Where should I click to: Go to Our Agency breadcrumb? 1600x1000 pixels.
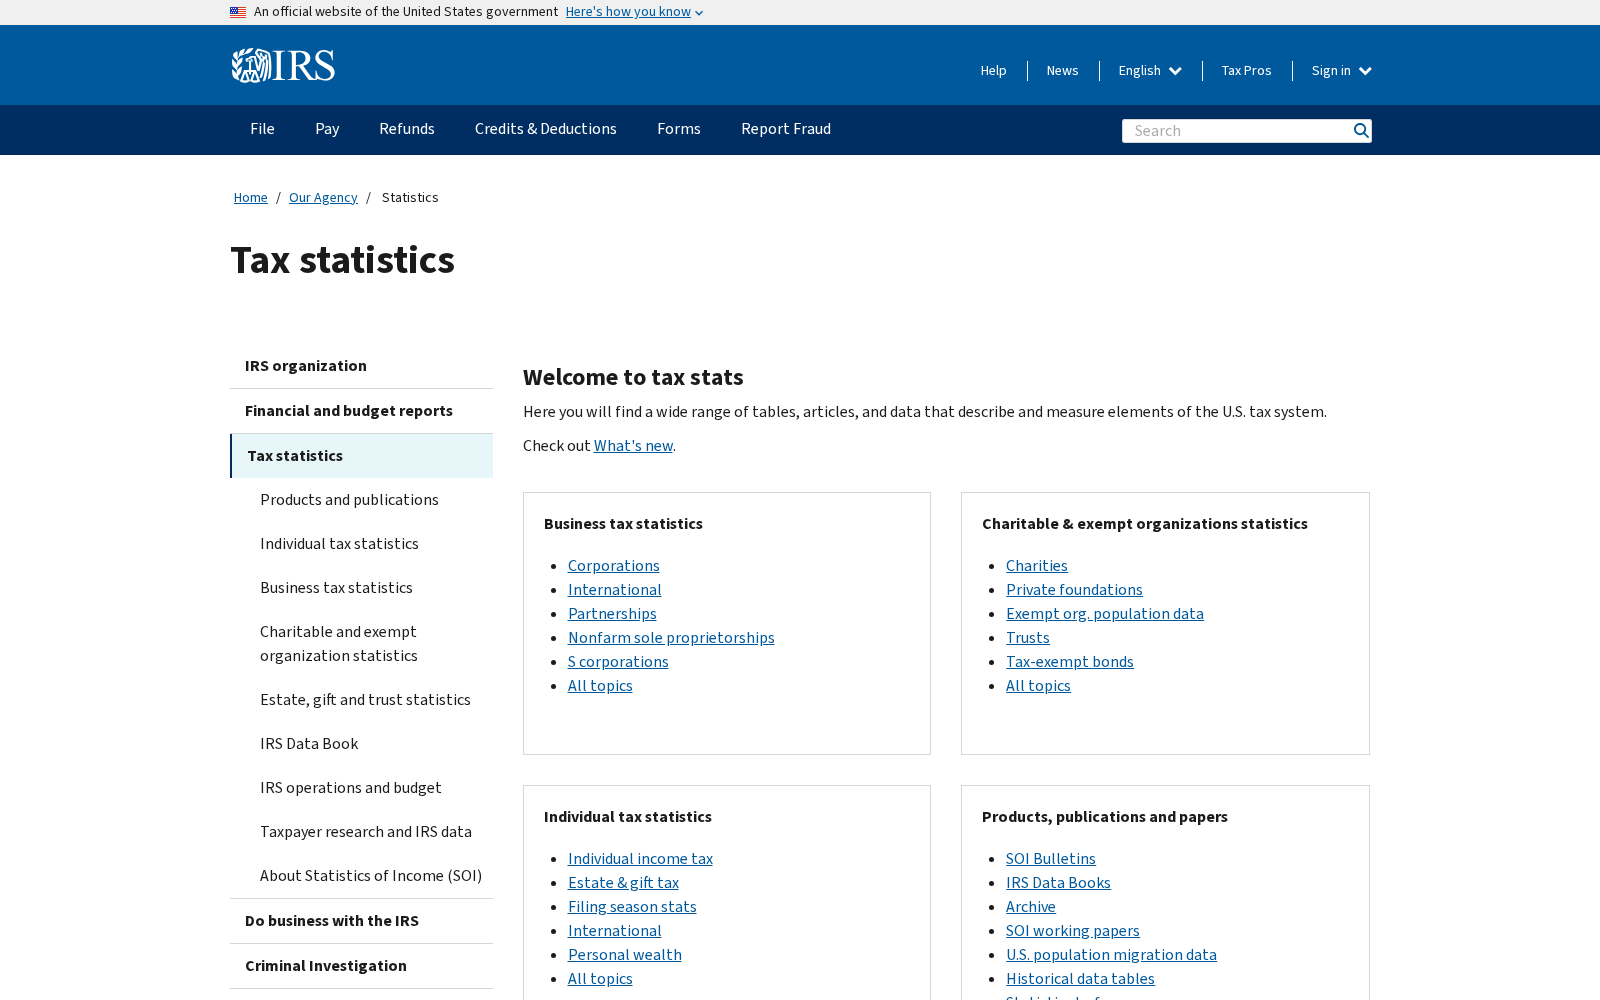(x=323, y=197)
